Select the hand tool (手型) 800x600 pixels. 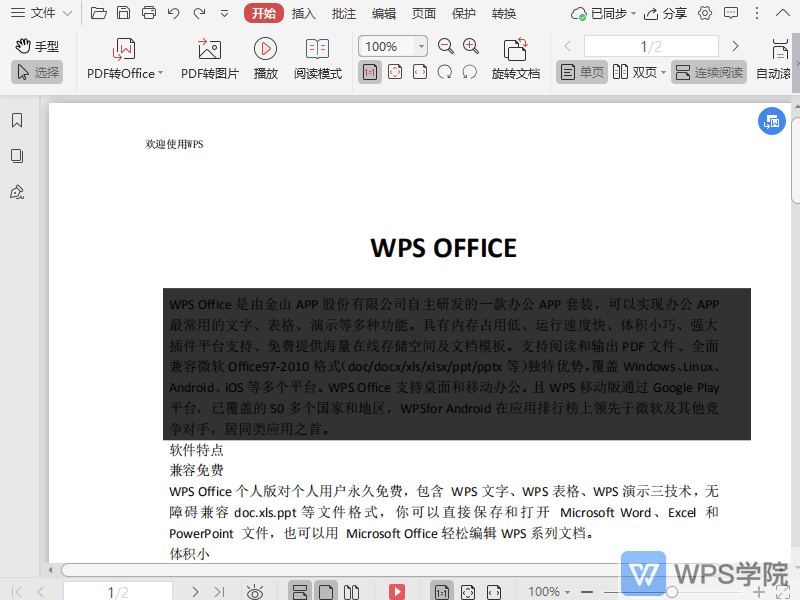click(x=37, y=44)
